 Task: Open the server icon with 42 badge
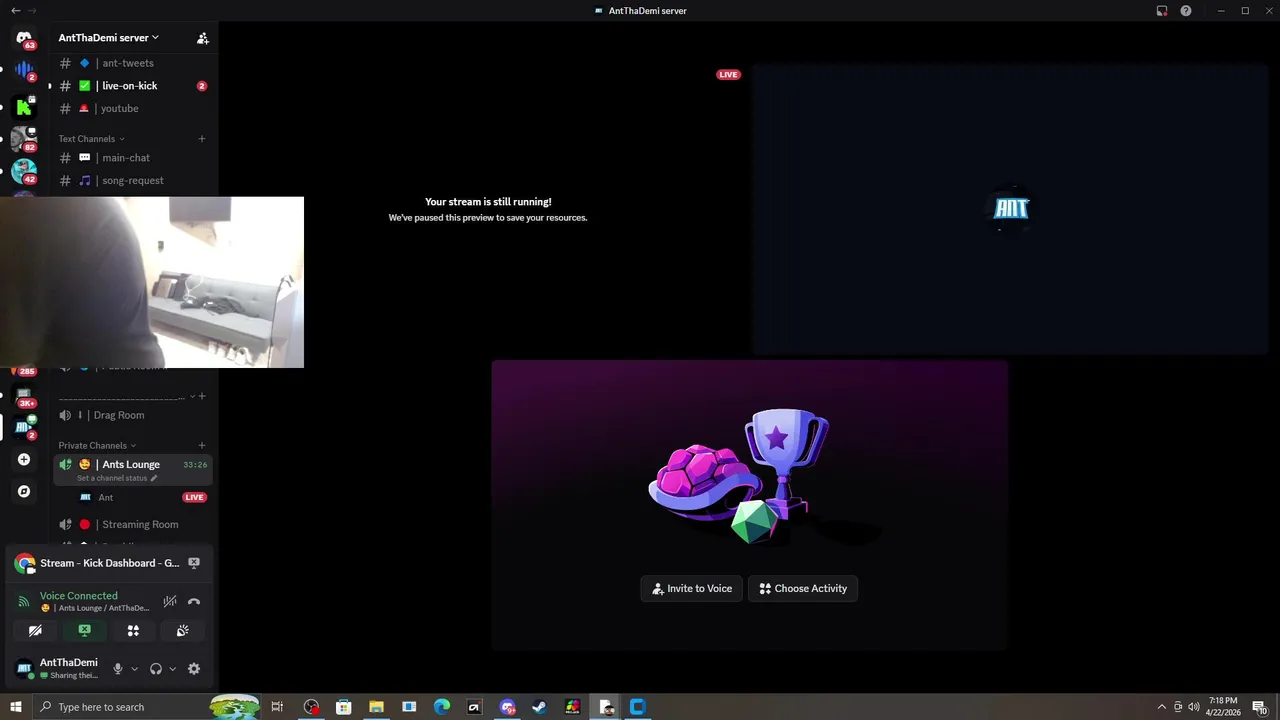[x=24, y=172]
